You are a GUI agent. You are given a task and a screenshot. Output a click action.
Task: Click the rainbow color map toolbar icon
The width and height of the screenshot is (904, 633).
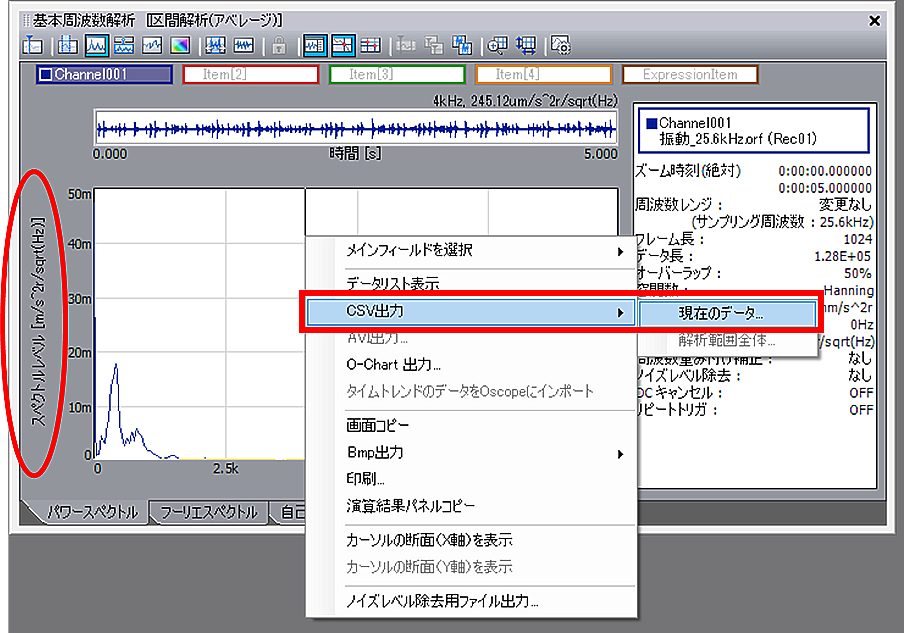[x=180, y=45]
